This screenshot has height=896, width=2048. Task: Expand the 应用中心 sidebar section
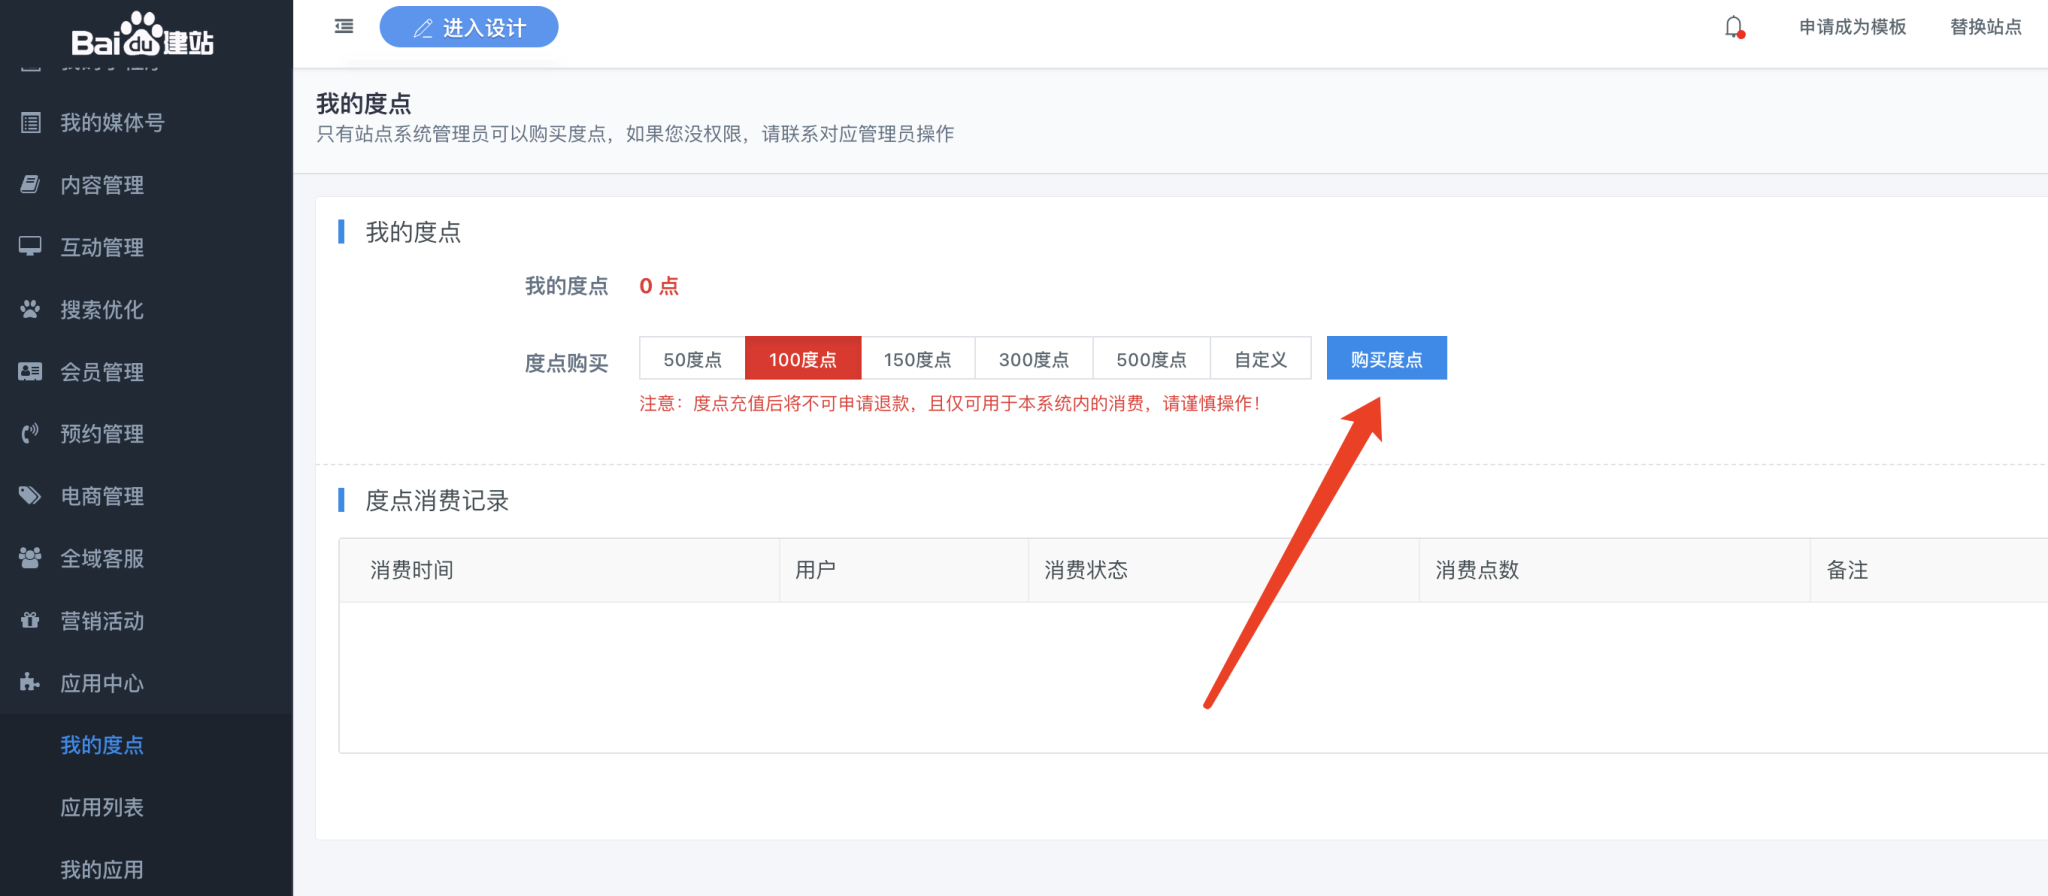(102, 683)
